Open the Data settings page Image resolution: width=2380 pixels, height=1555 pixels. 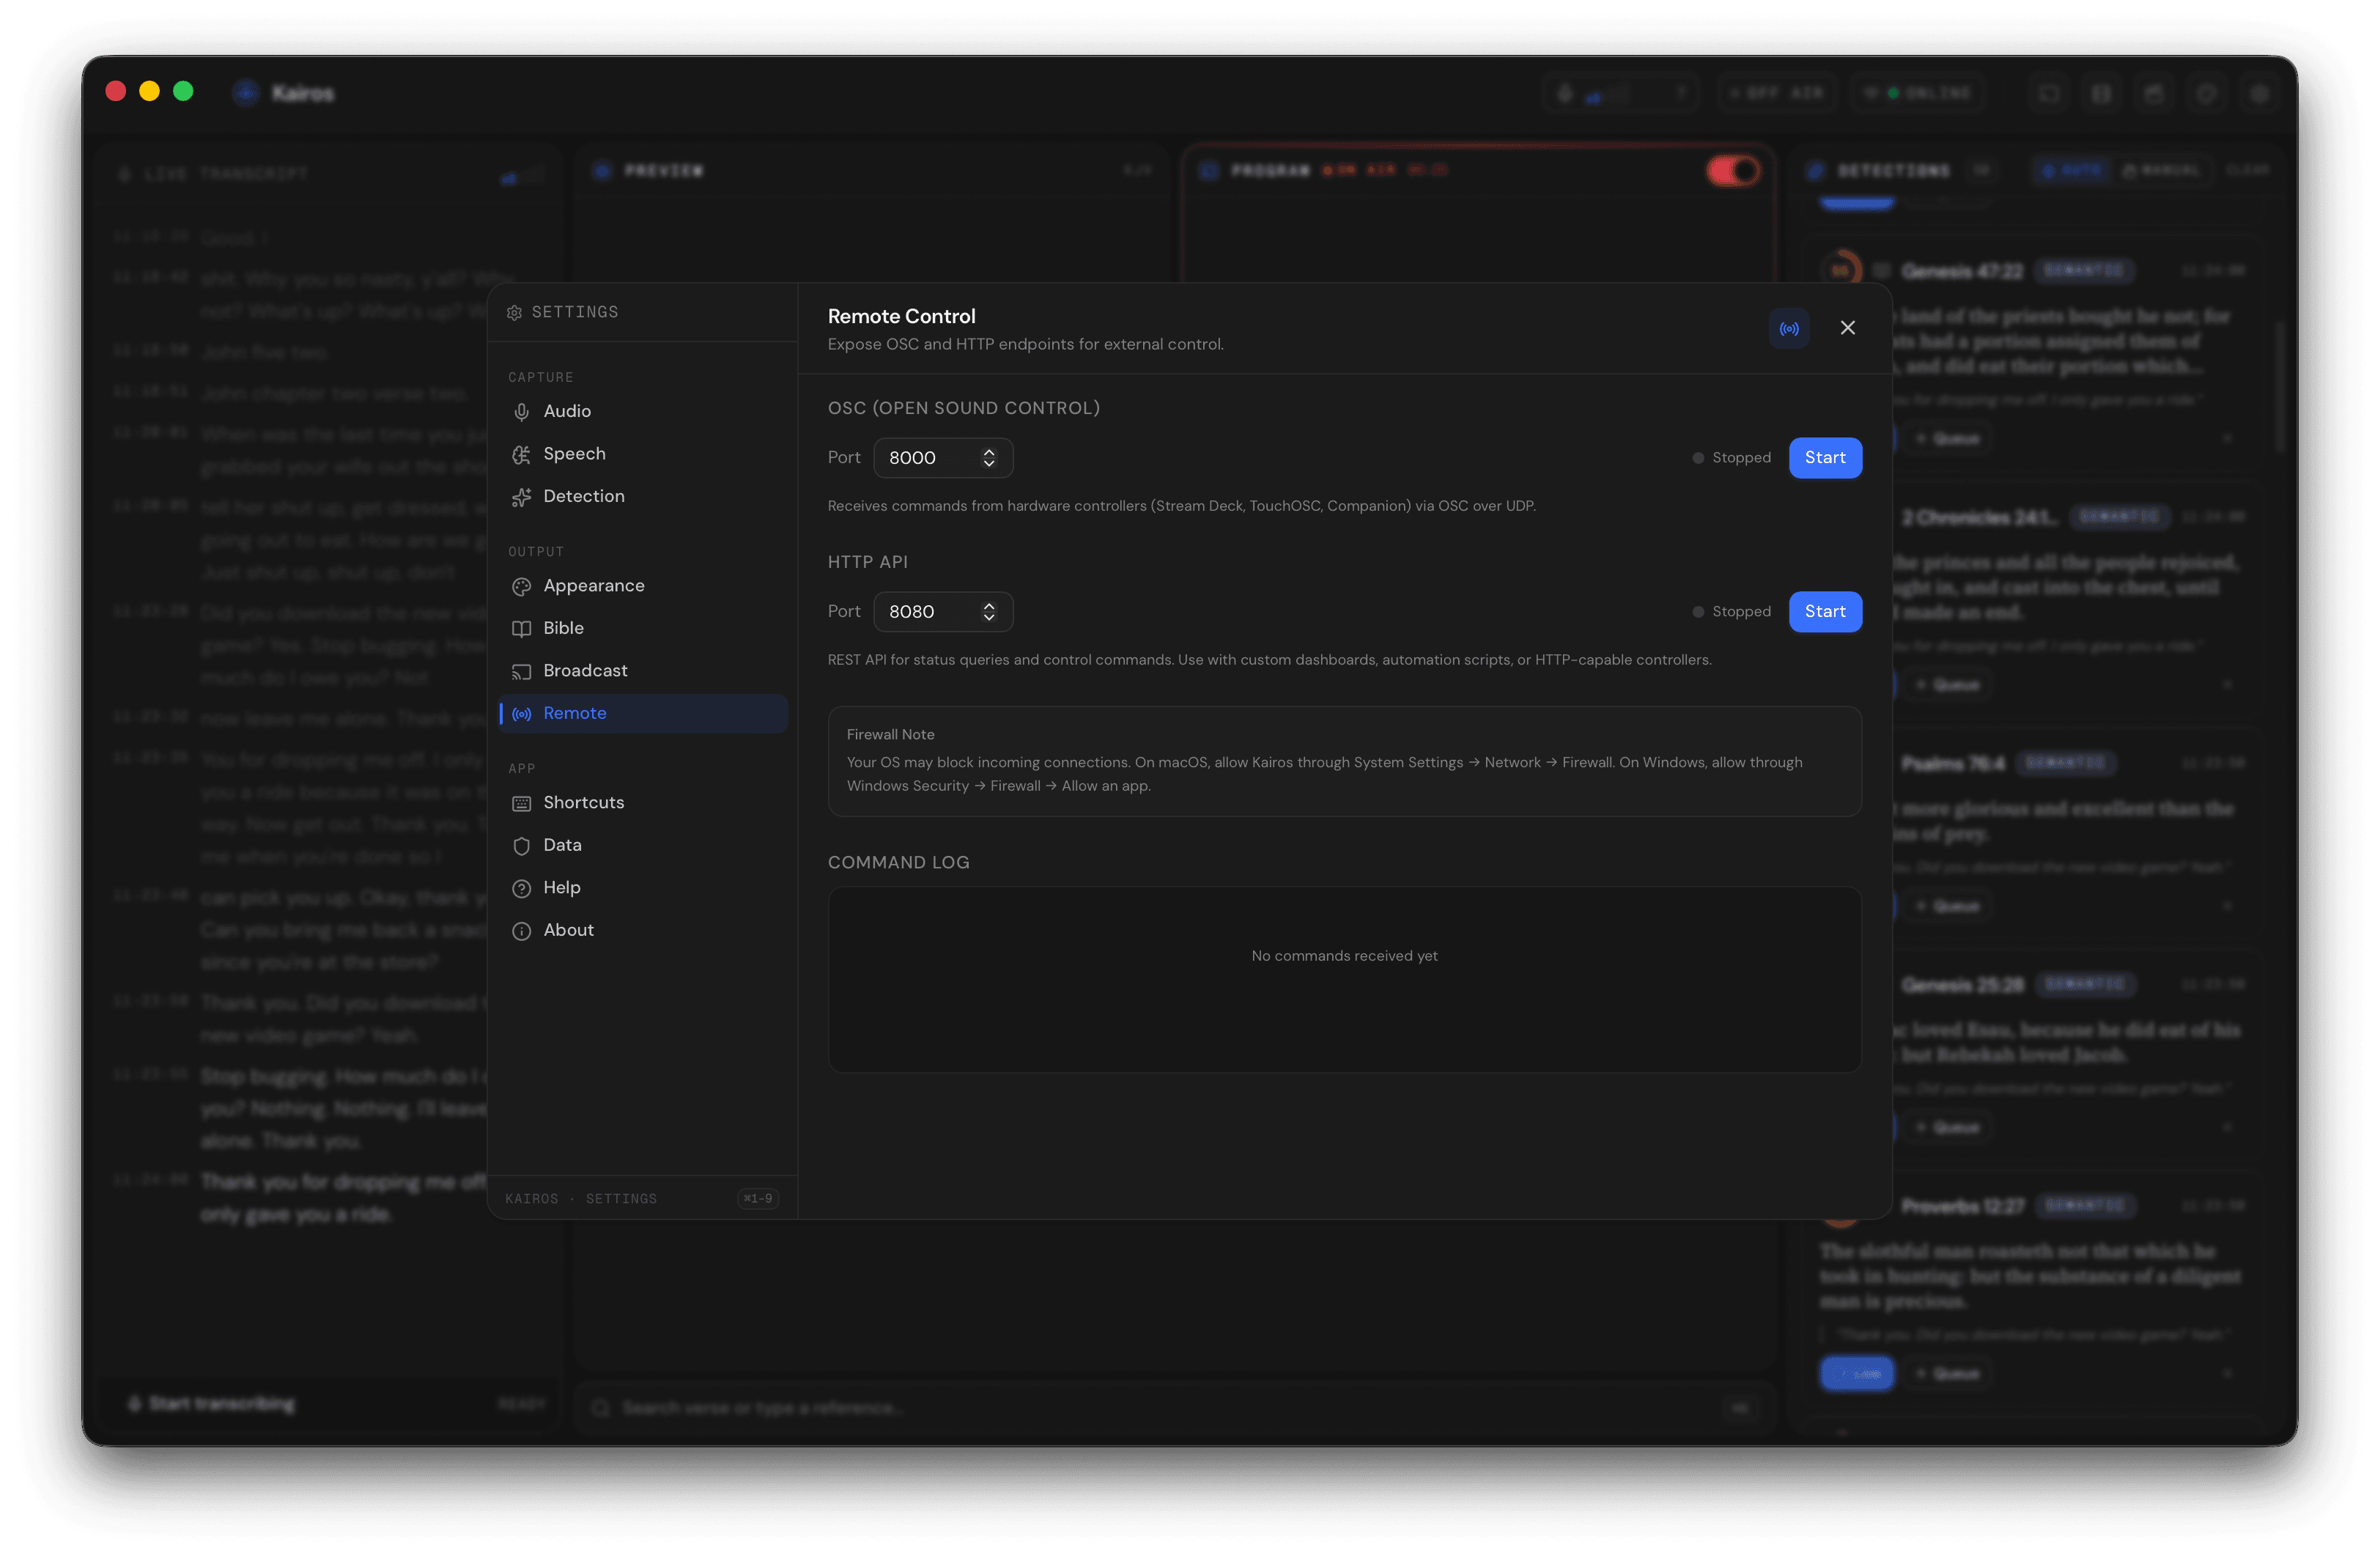pyautogui.click(x=643, y=845)
